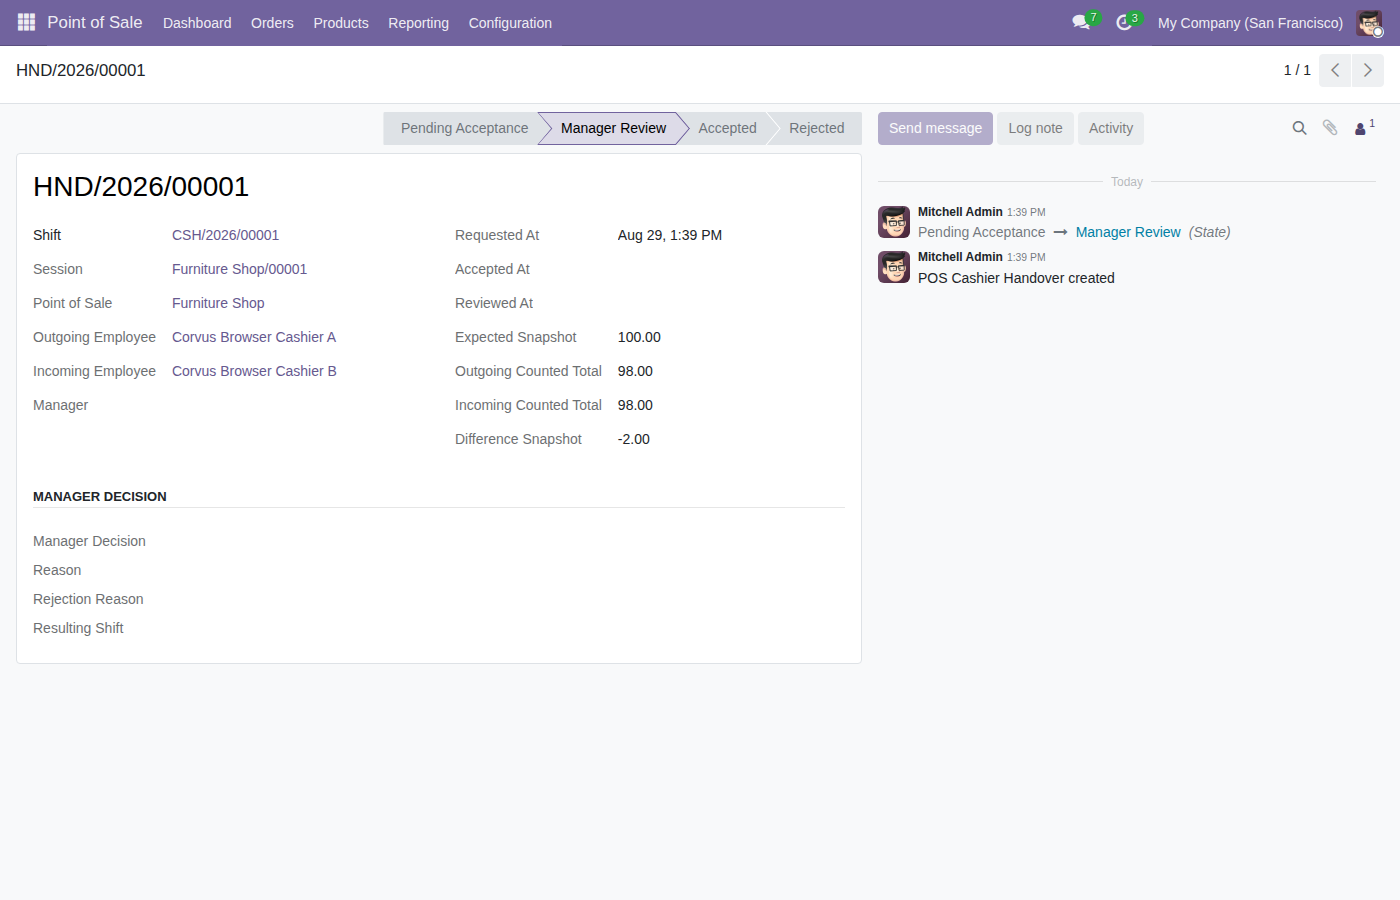Image resolution: width=1400 pixels, height=900 pixels.
Task: Click Expected Snapshot value 100.00
Action: click(639, 337)
